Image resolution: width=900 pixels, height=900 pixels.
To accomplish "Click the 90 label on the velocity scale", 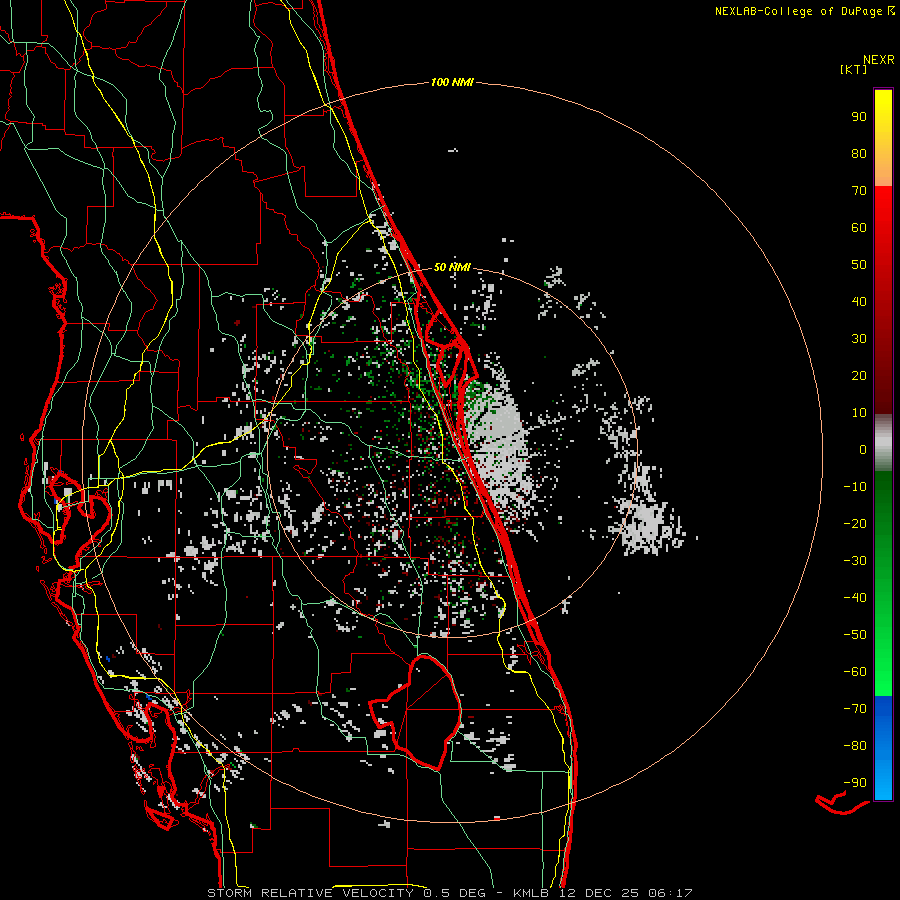I will coord(858,117).
